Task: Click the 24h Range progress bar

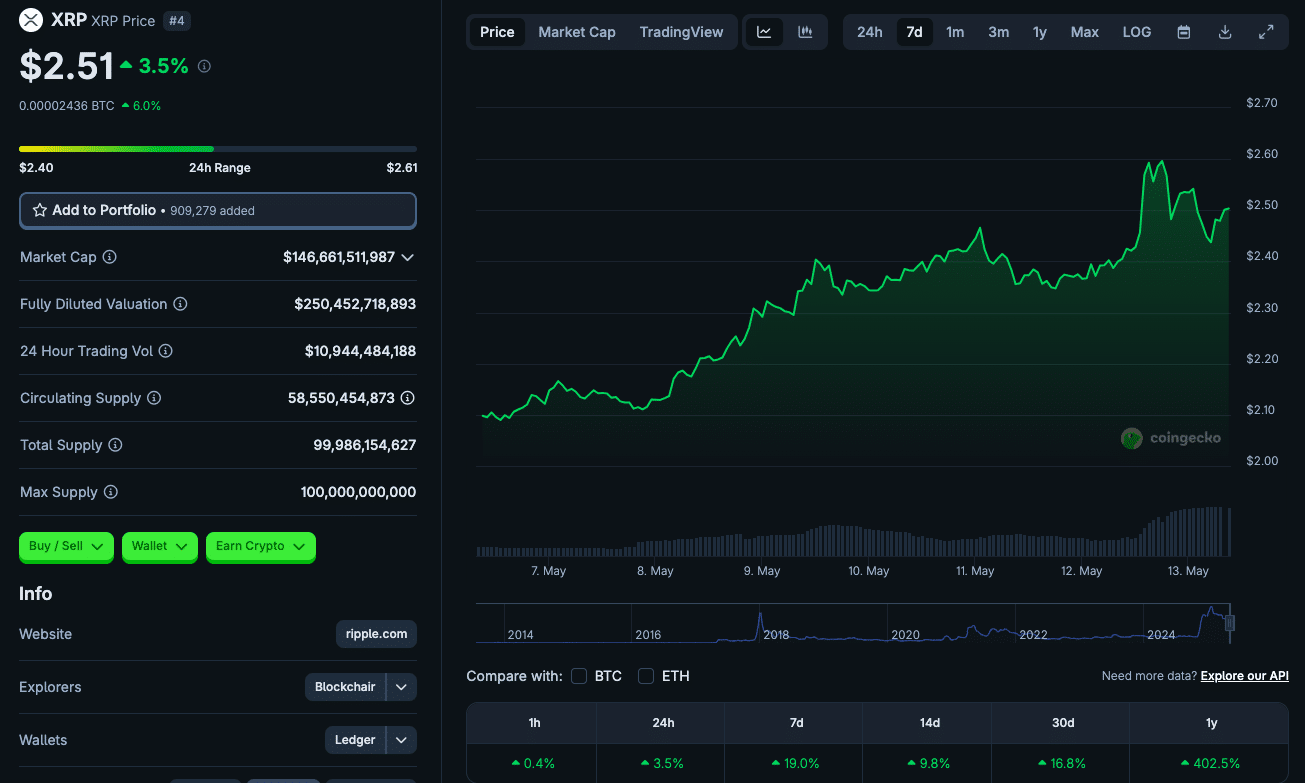Action: click(218, 149)
